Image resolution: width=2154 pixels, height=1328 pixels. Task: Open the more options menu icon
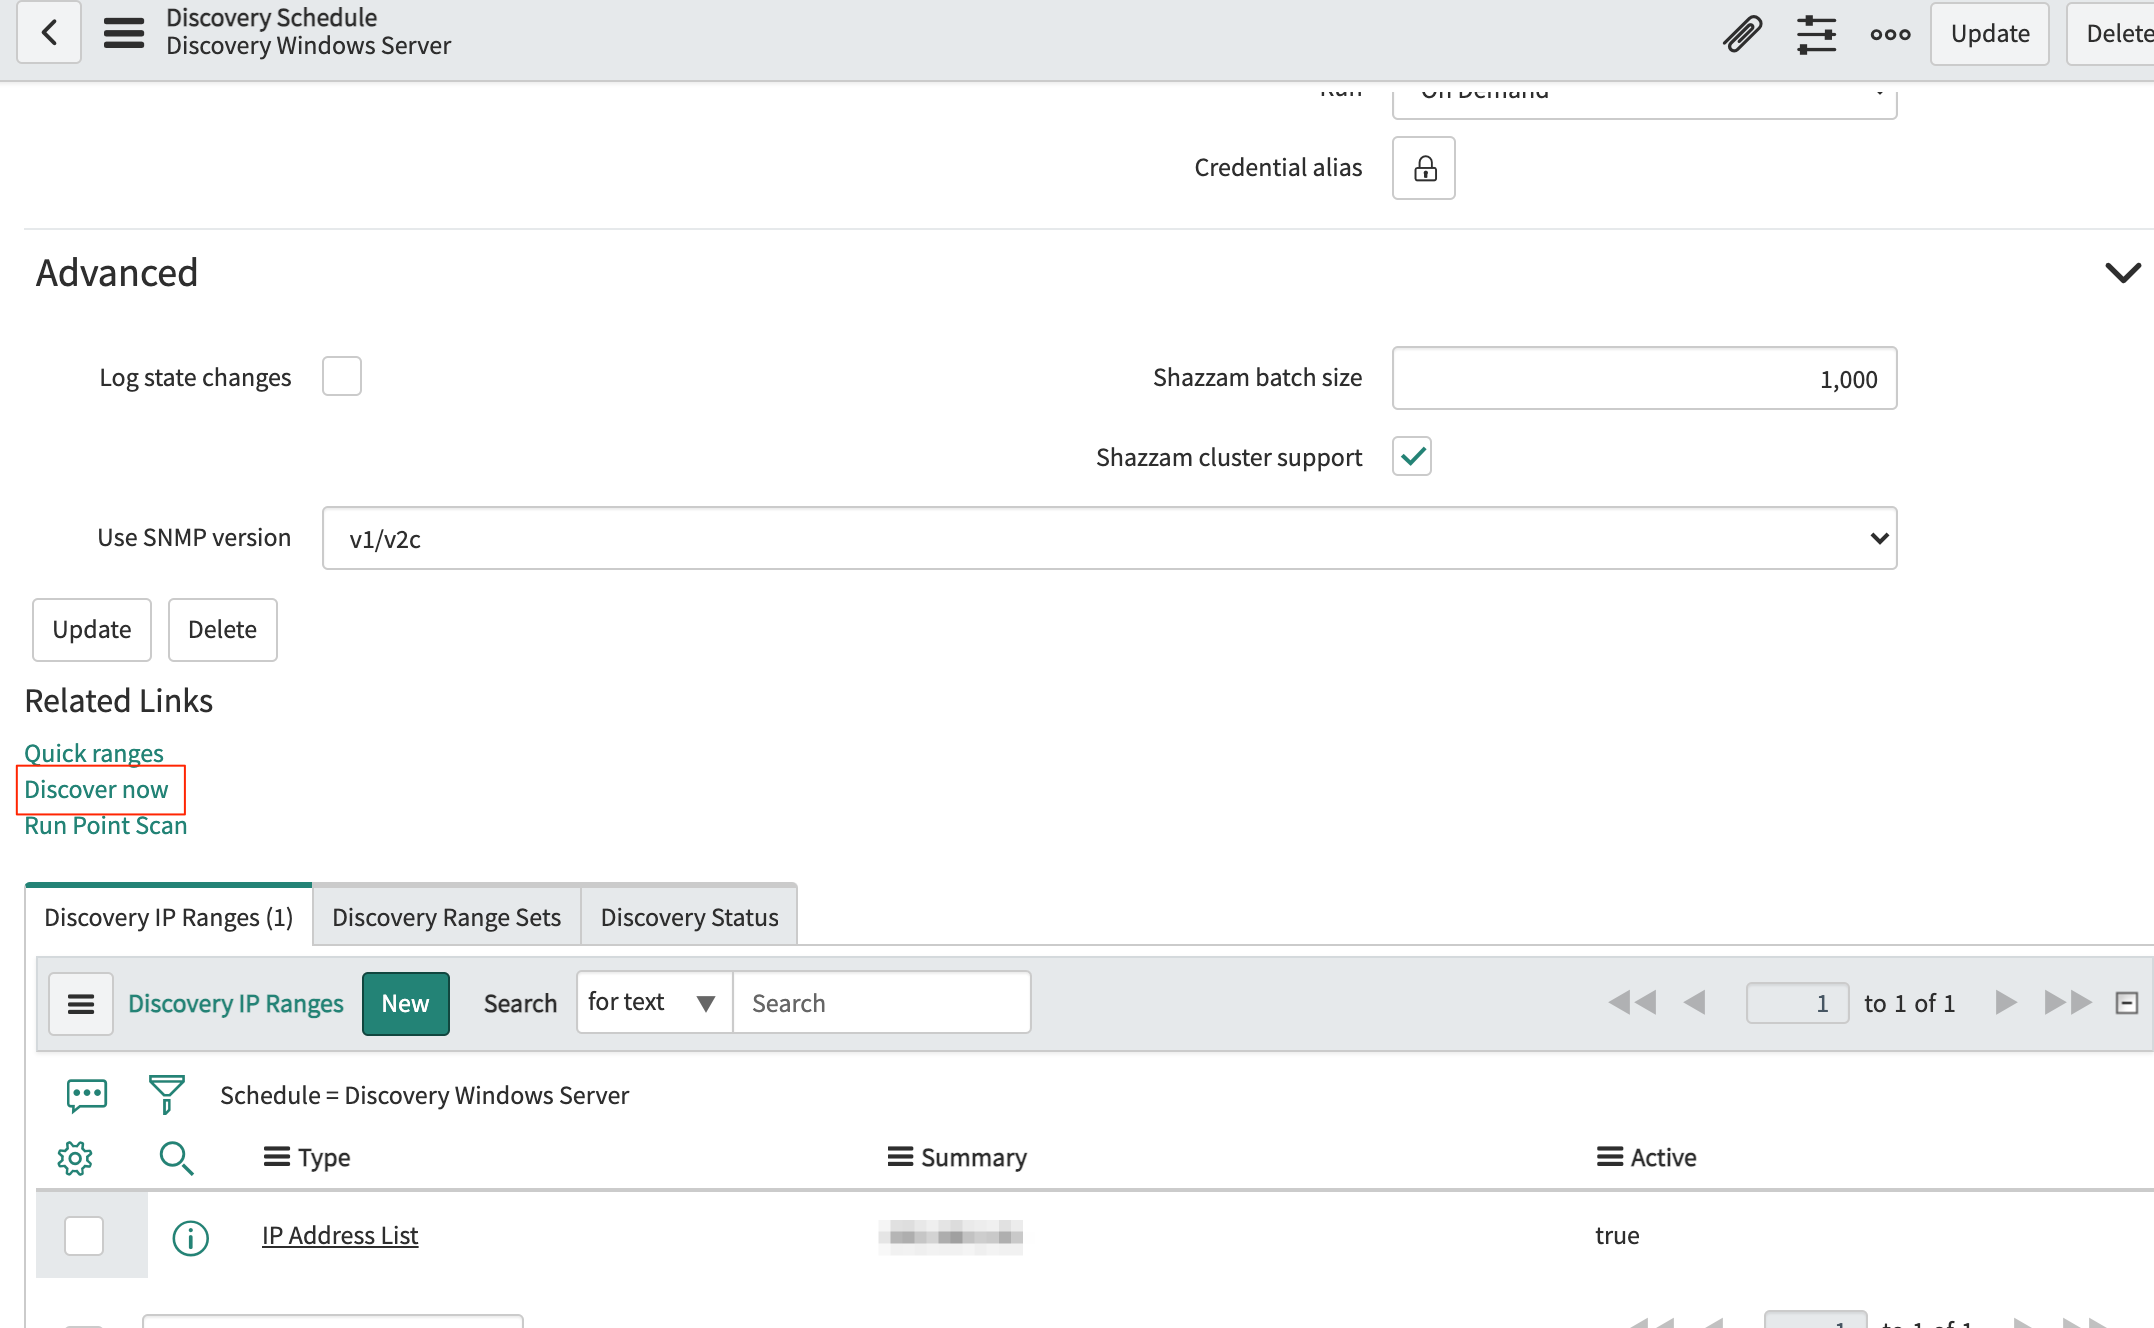click(1889, 33)
